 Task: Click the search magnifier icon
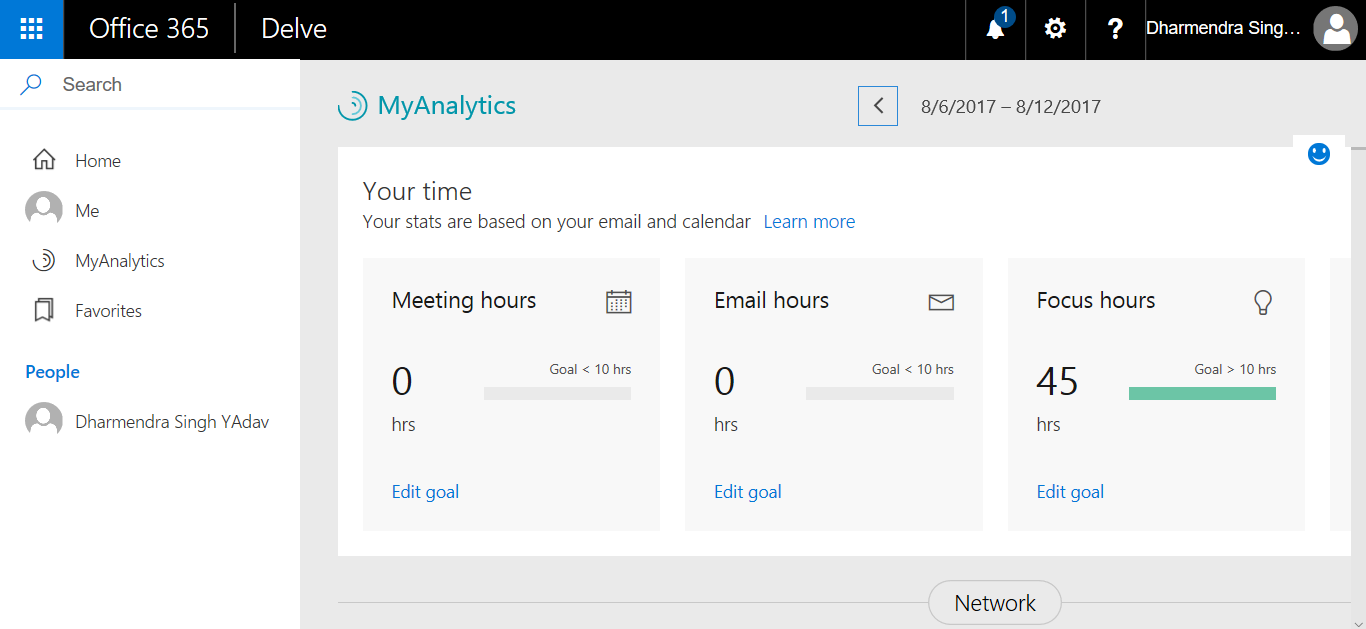click(x=29, y=83)
